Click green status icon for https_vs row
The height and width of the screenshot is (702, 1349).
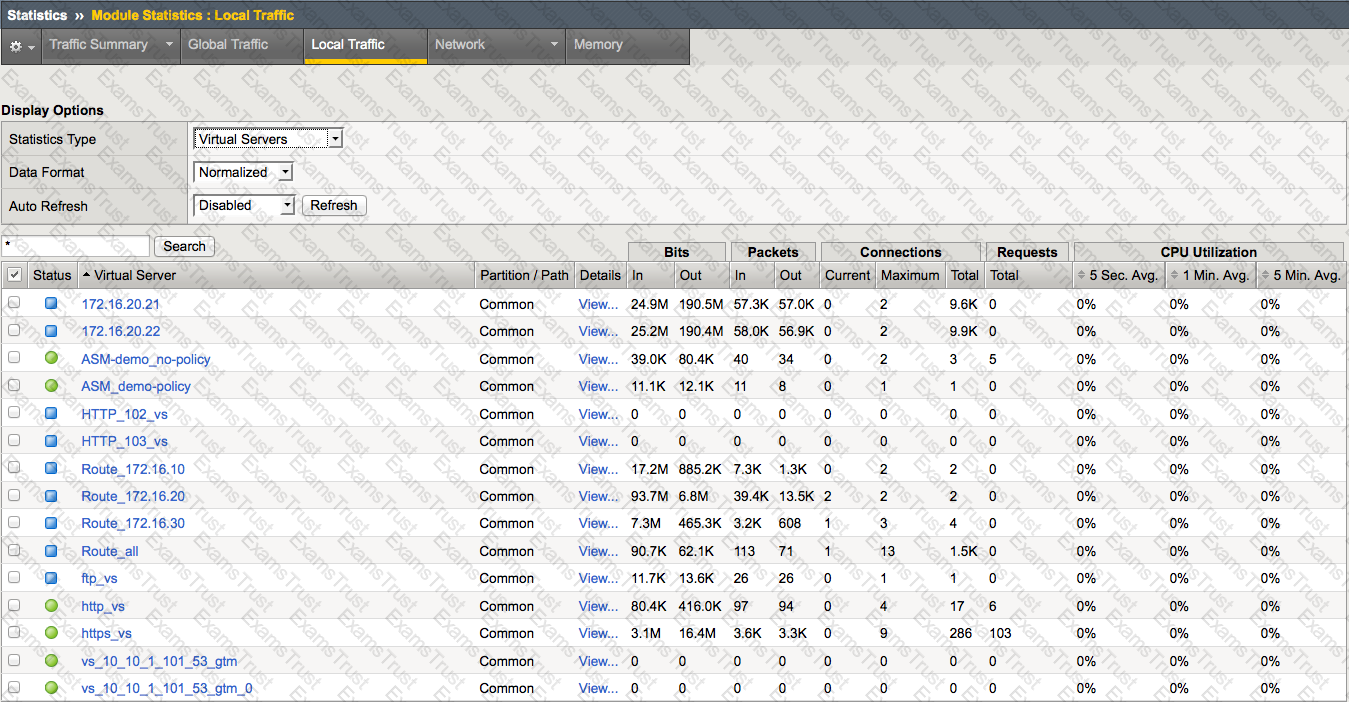coord(51,633)
